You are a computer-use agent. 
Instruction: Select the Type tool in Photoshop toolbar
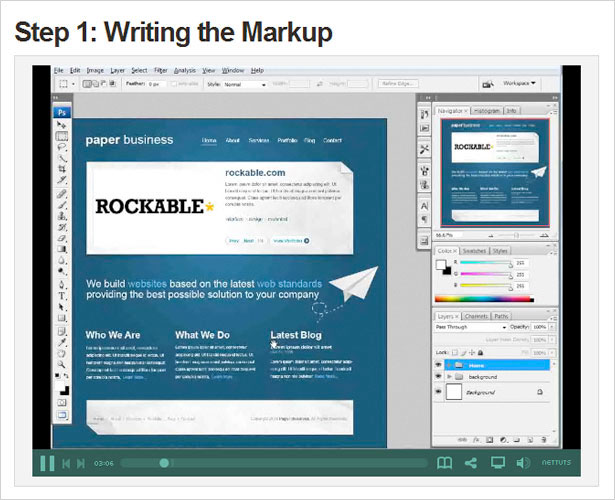pos(62,296)
